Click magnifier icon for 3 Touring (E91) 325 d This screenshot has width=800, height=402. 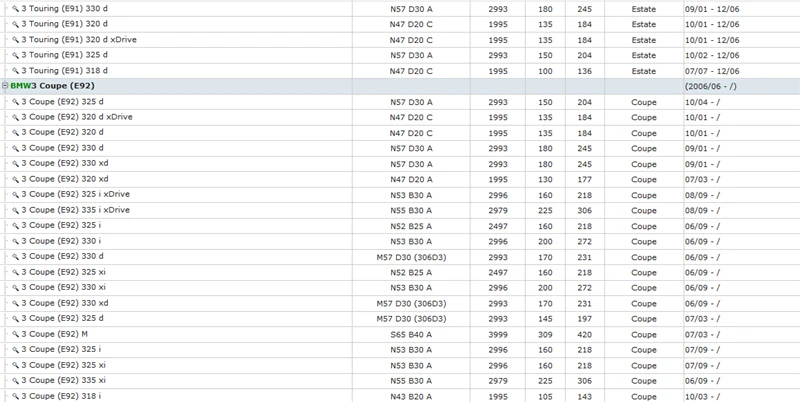coord(15,55)
